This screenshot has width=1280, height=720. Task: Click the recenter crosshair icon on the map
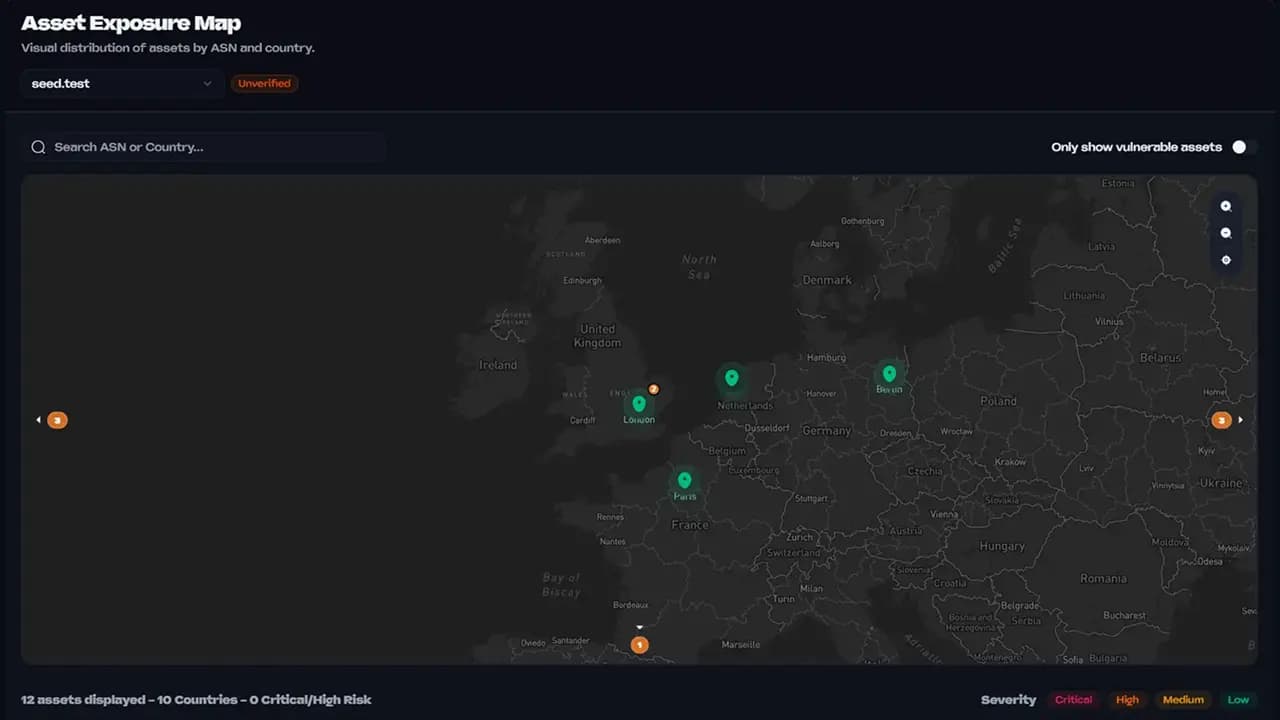point(1226,260)
